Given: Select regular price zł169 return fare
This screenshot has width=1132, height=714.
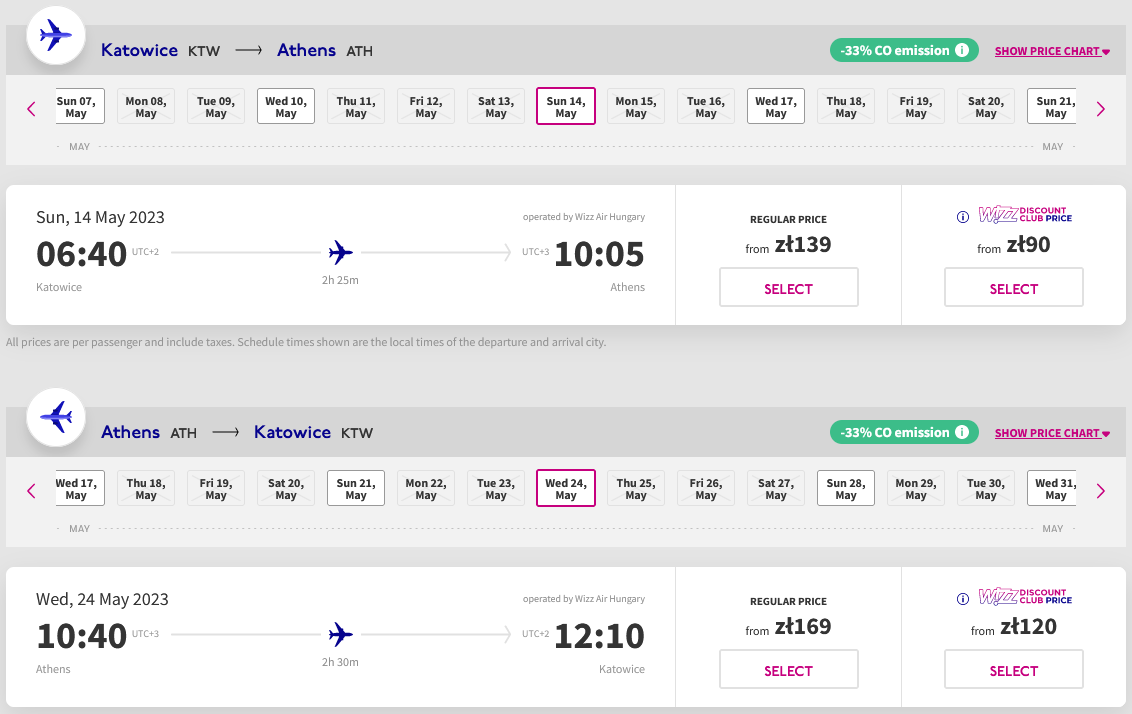Looking at the screenshot, I should pyautogui.click(x=788, y=669).
